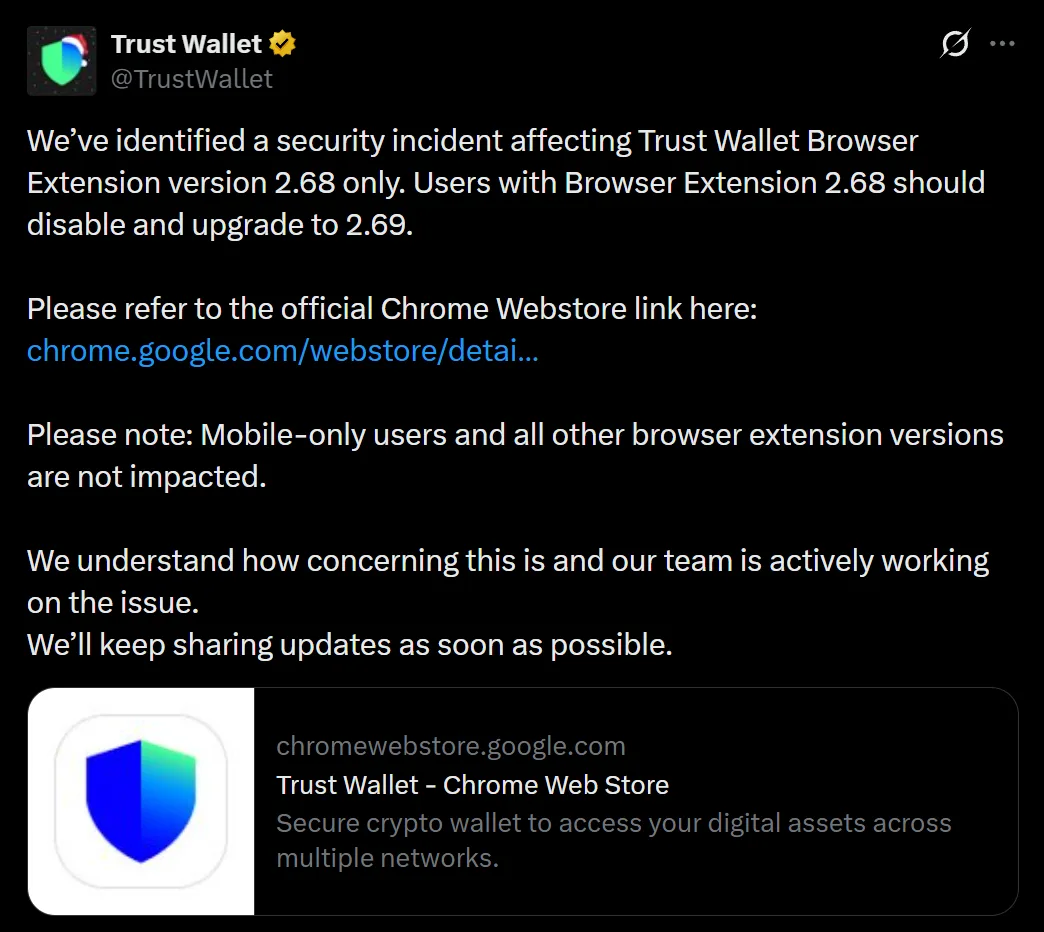Click the @TrustWallet handle
This screenshot has height=932, width=1044.
(191, 79)
